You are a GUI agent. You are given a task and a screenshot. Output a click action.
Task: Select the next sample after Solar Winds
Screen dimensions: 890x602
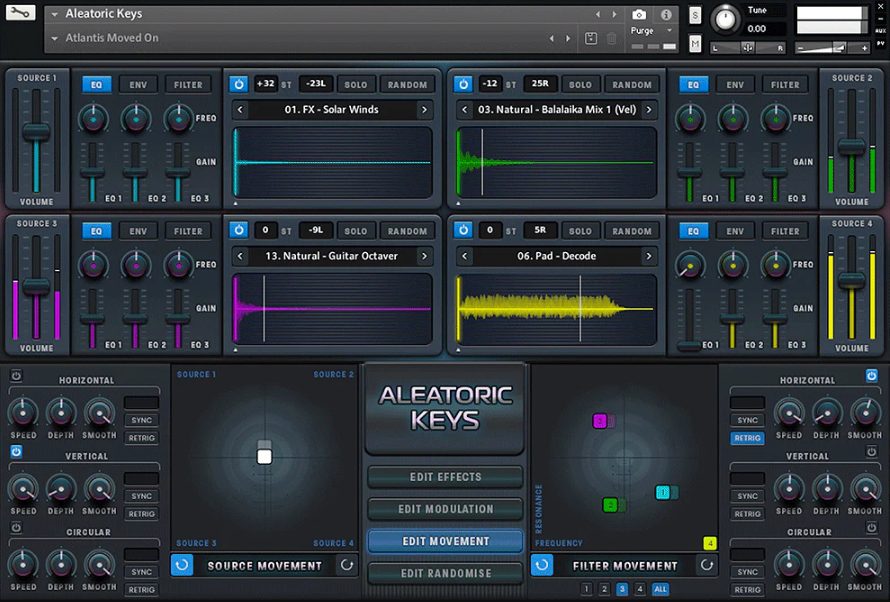coord(424,110)
